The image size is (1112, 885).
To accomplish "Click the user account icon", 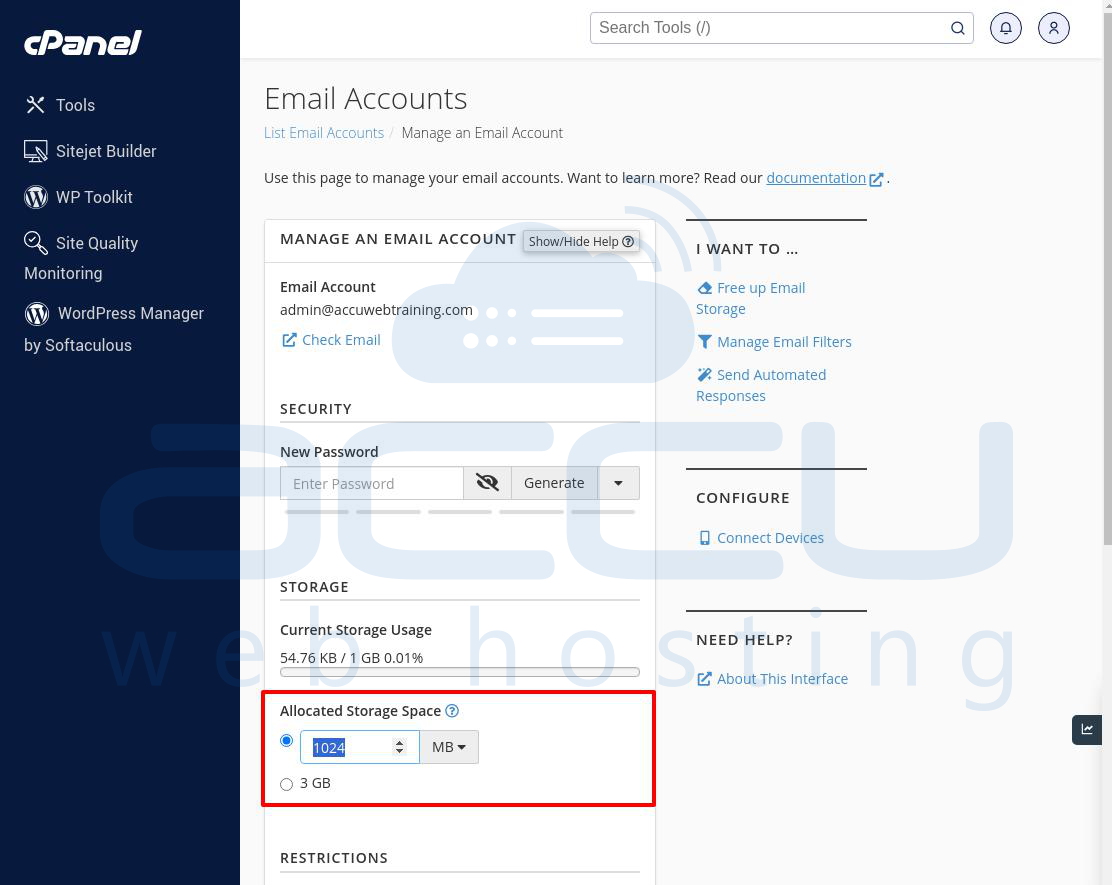I will pyautogui.click(x=1054, y=27).
